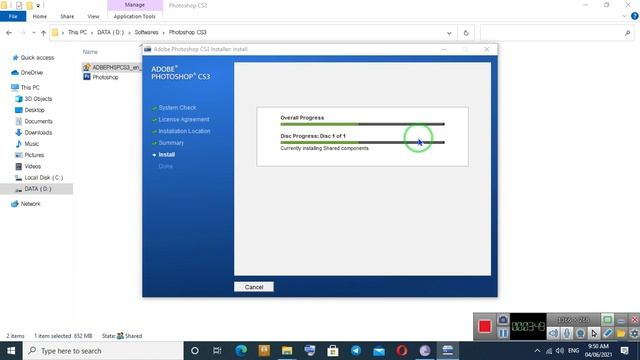Open recorder settings via the gear icon
Viewport: 640px width, 360px height.
pyautogui.click(x=634, y=333)
